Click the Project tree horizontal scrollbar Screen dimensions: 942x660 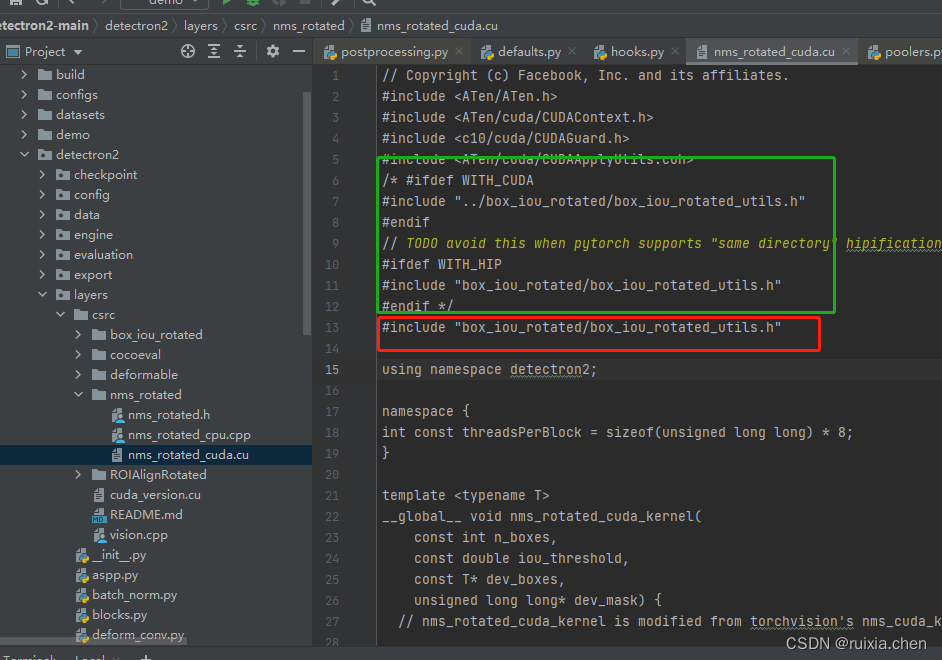(93, 641)
